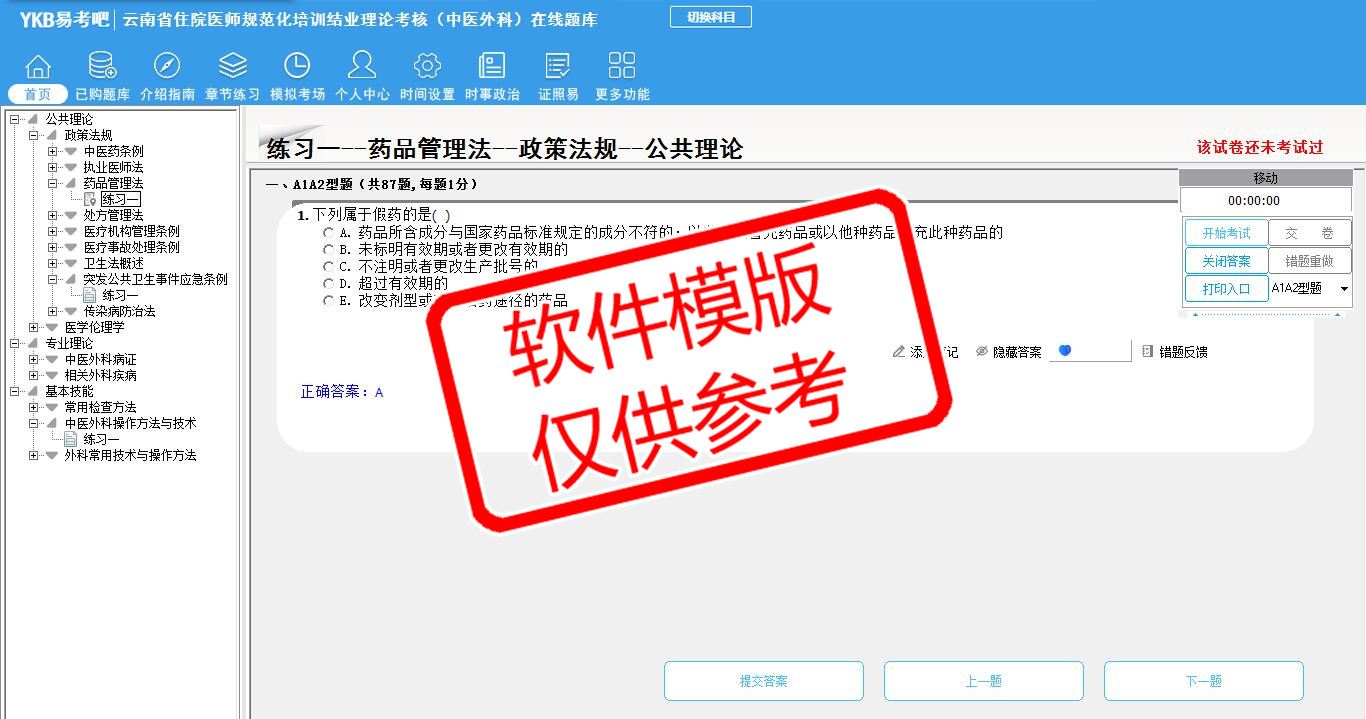Click the 切换科目 switch subject button
The width and height of the screenshot is (1366, 719).
click(x=710, y=17)
